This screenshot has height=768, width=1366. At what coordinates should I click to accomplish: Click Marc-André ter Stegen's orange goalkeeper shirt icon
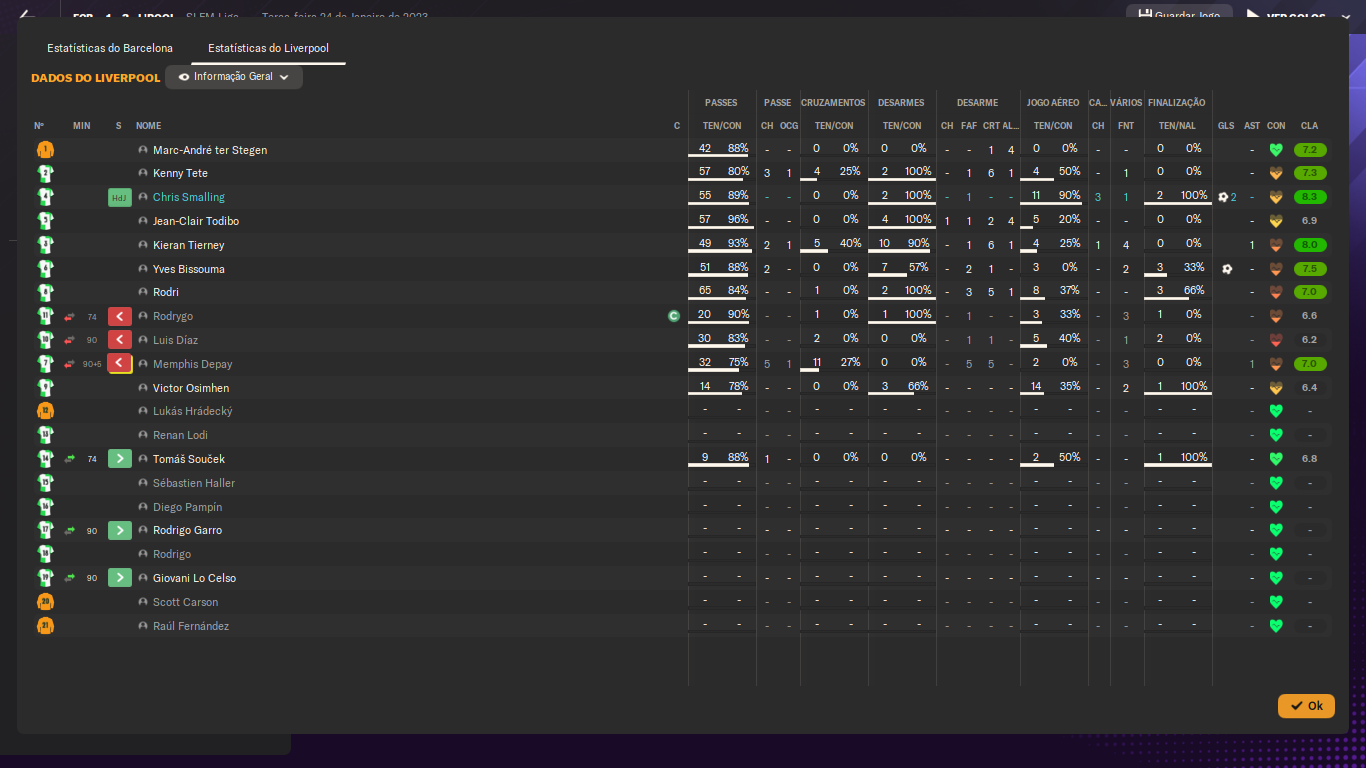45,150
